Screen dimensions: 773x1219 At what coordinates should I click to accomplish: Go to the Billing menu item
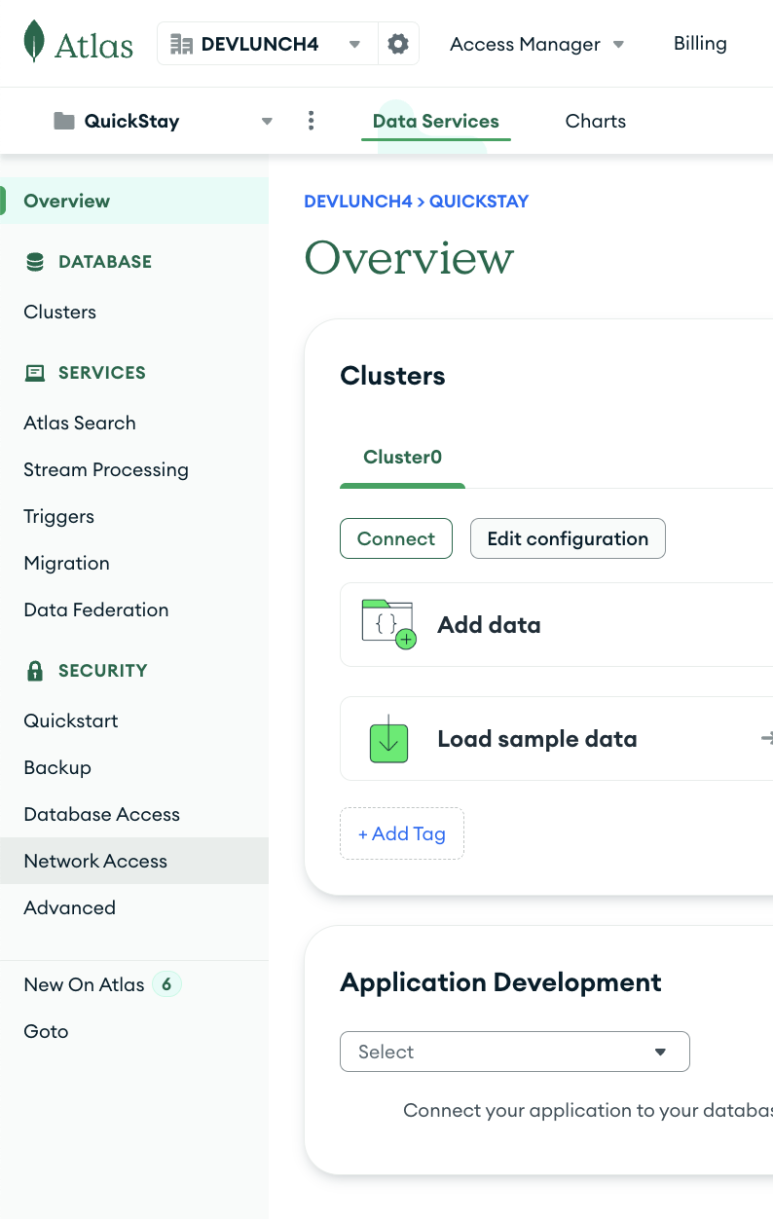(x=700, y=43)
